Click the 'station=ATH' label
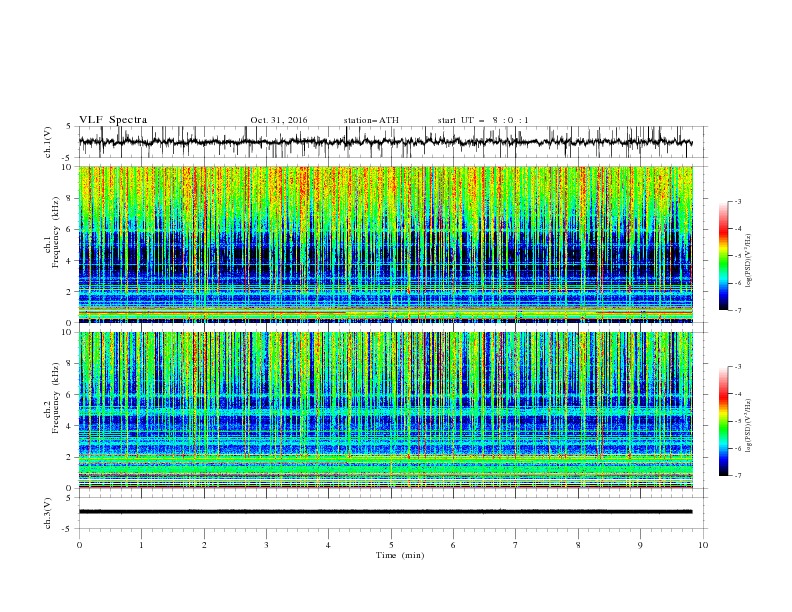The image size is (792, 612). [371, 120]
